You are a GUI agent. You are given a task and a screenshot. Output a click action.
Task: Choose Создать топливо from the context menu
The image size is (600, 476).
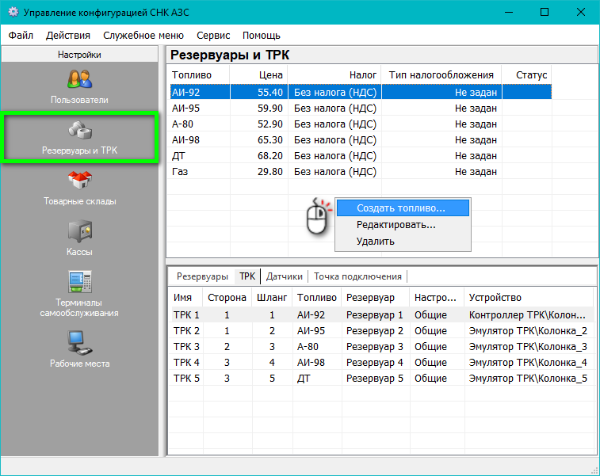(401, 208)
